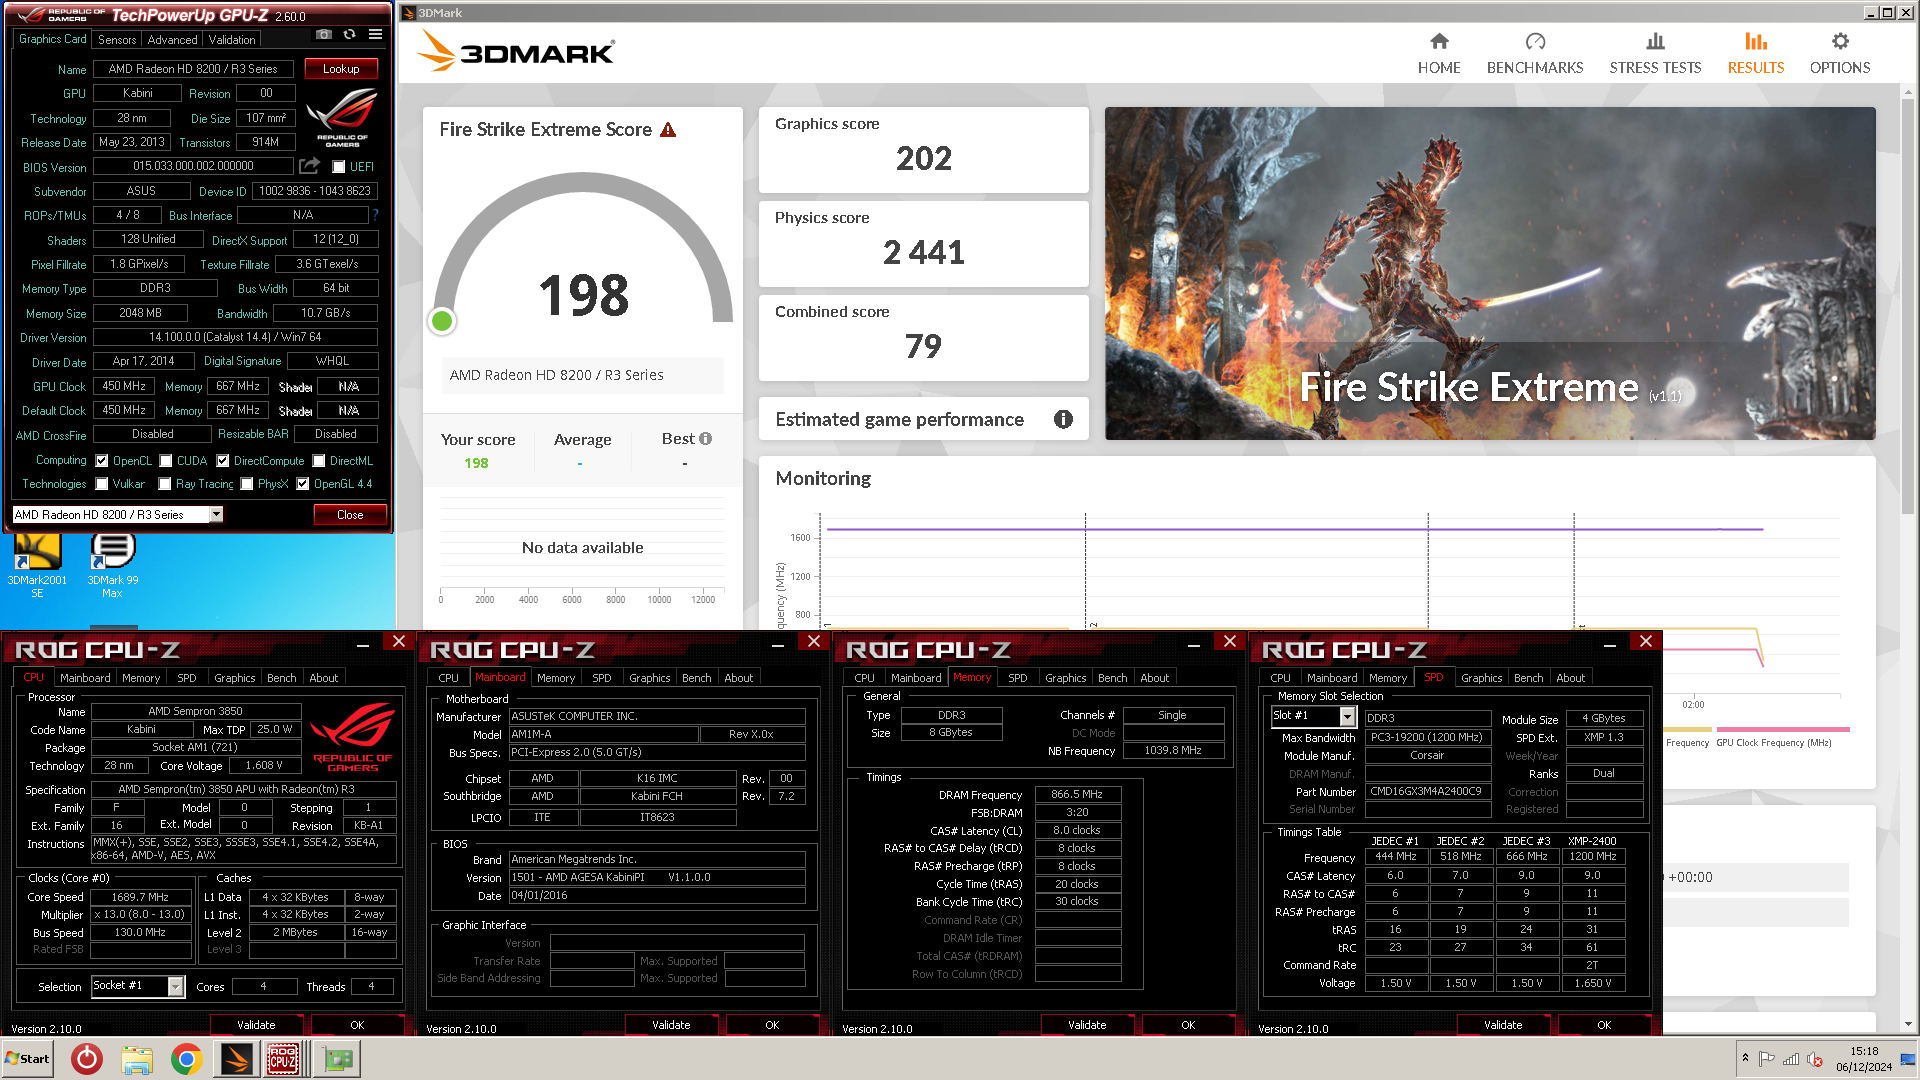Click the green score marker on gauge
This screenshot has width=1920, height=1080.
pos(441,321)
